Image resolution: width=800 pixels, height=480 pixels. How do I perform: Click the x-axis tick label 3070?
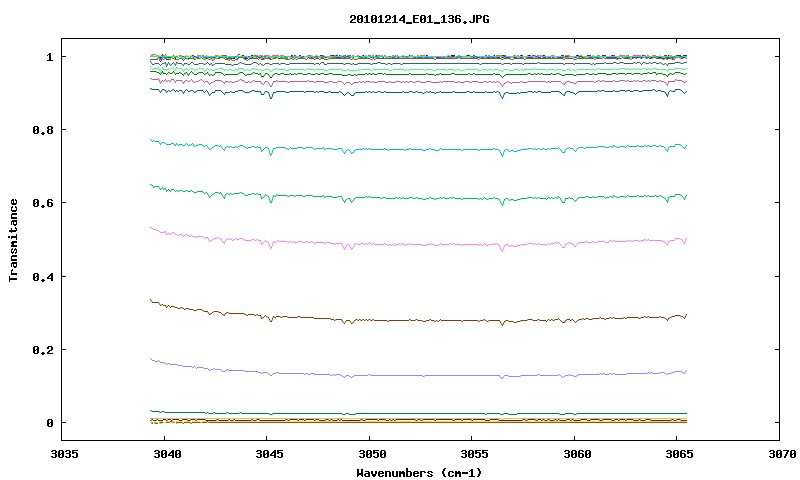[782, 453]
